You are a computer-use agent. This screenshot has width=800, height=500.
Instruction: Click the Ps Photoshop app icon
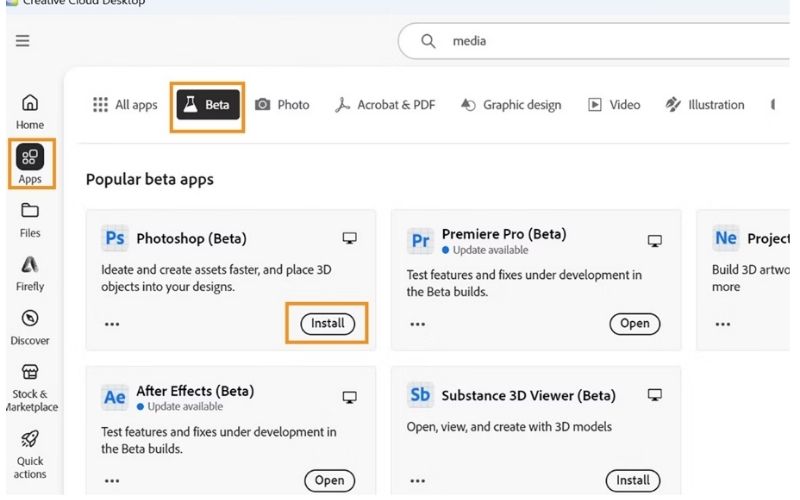pos(115,238)
